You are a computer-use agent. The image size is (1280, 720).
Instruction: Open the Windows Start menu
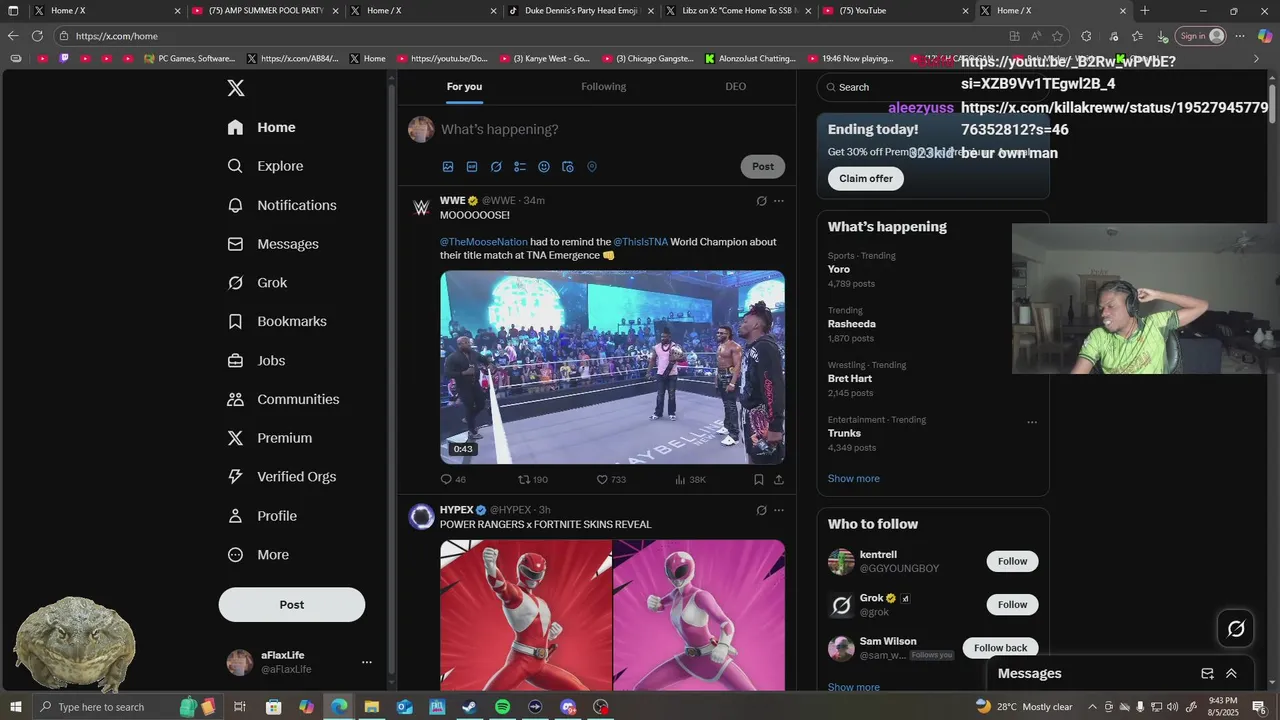14,707
